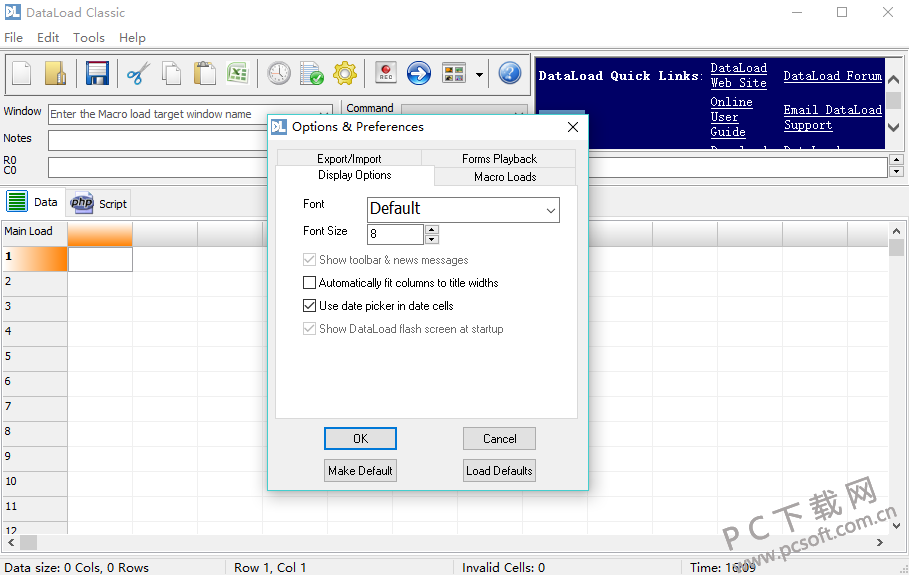The height and width of the screenshot is (575, 909).
Task: Toggle Show DataLoad flash screen at startup
Action: pos(310,329)
